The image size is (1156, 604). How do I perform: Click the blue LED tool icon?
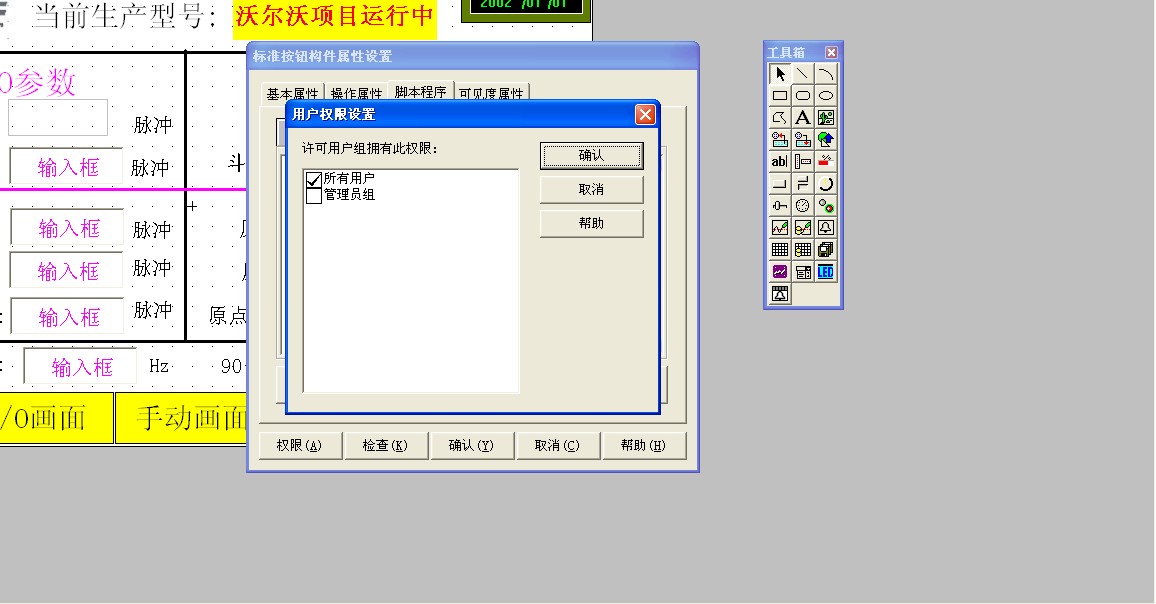tap(825, 272)
